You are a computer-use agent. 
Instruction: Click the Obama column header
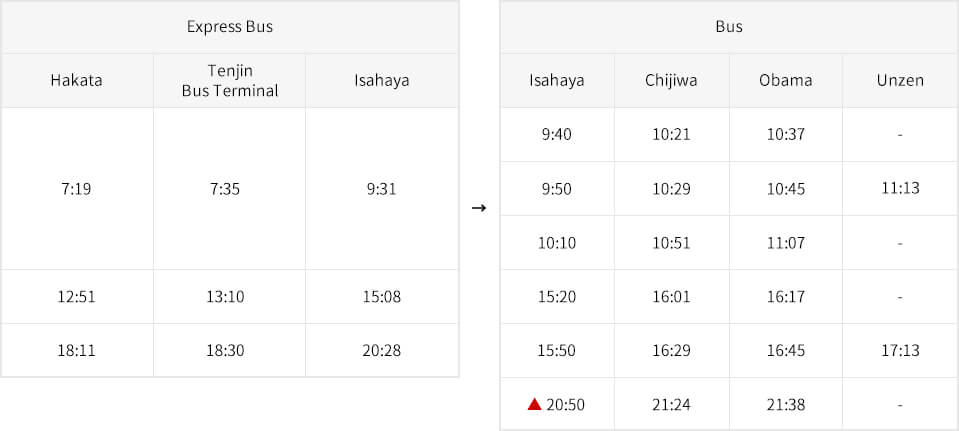tap(785, 81)
